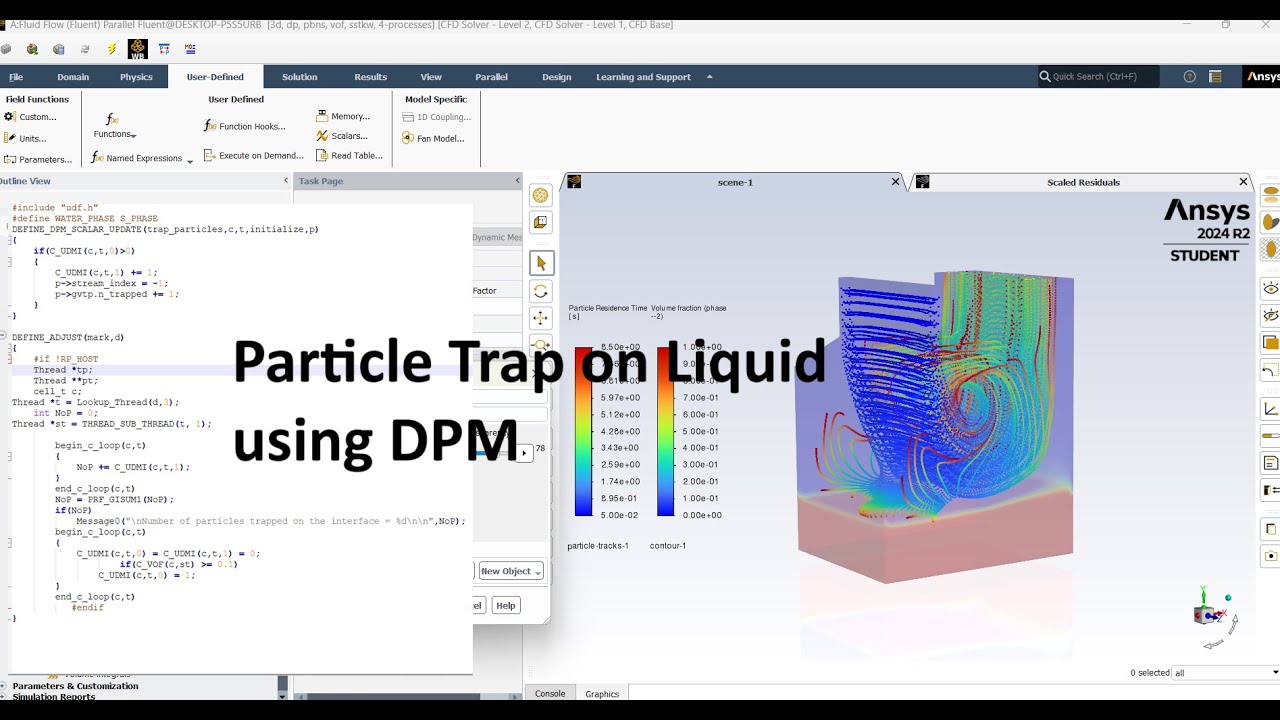Viewport: 1280px width, 720px height.
Task: Click the particle residence time color bar
Action: point(584,431)
